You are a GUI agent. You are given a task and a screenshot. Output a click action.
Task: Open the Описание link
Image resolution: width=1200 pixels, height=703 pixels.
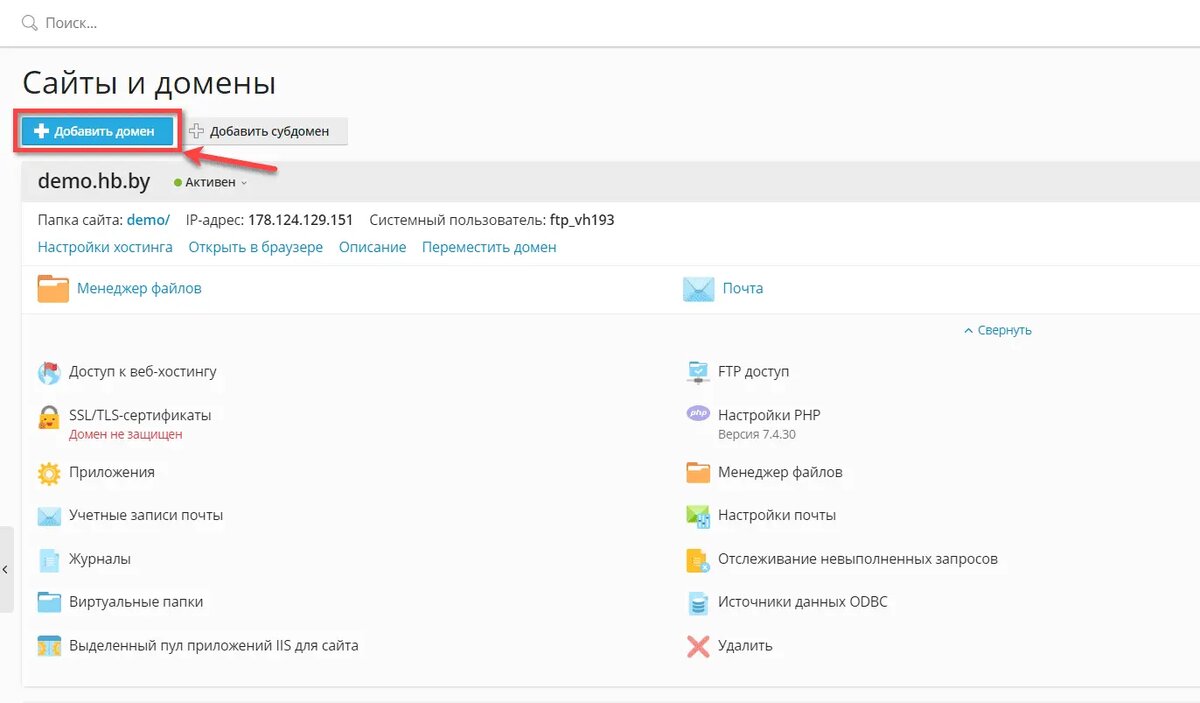[372, 247]
